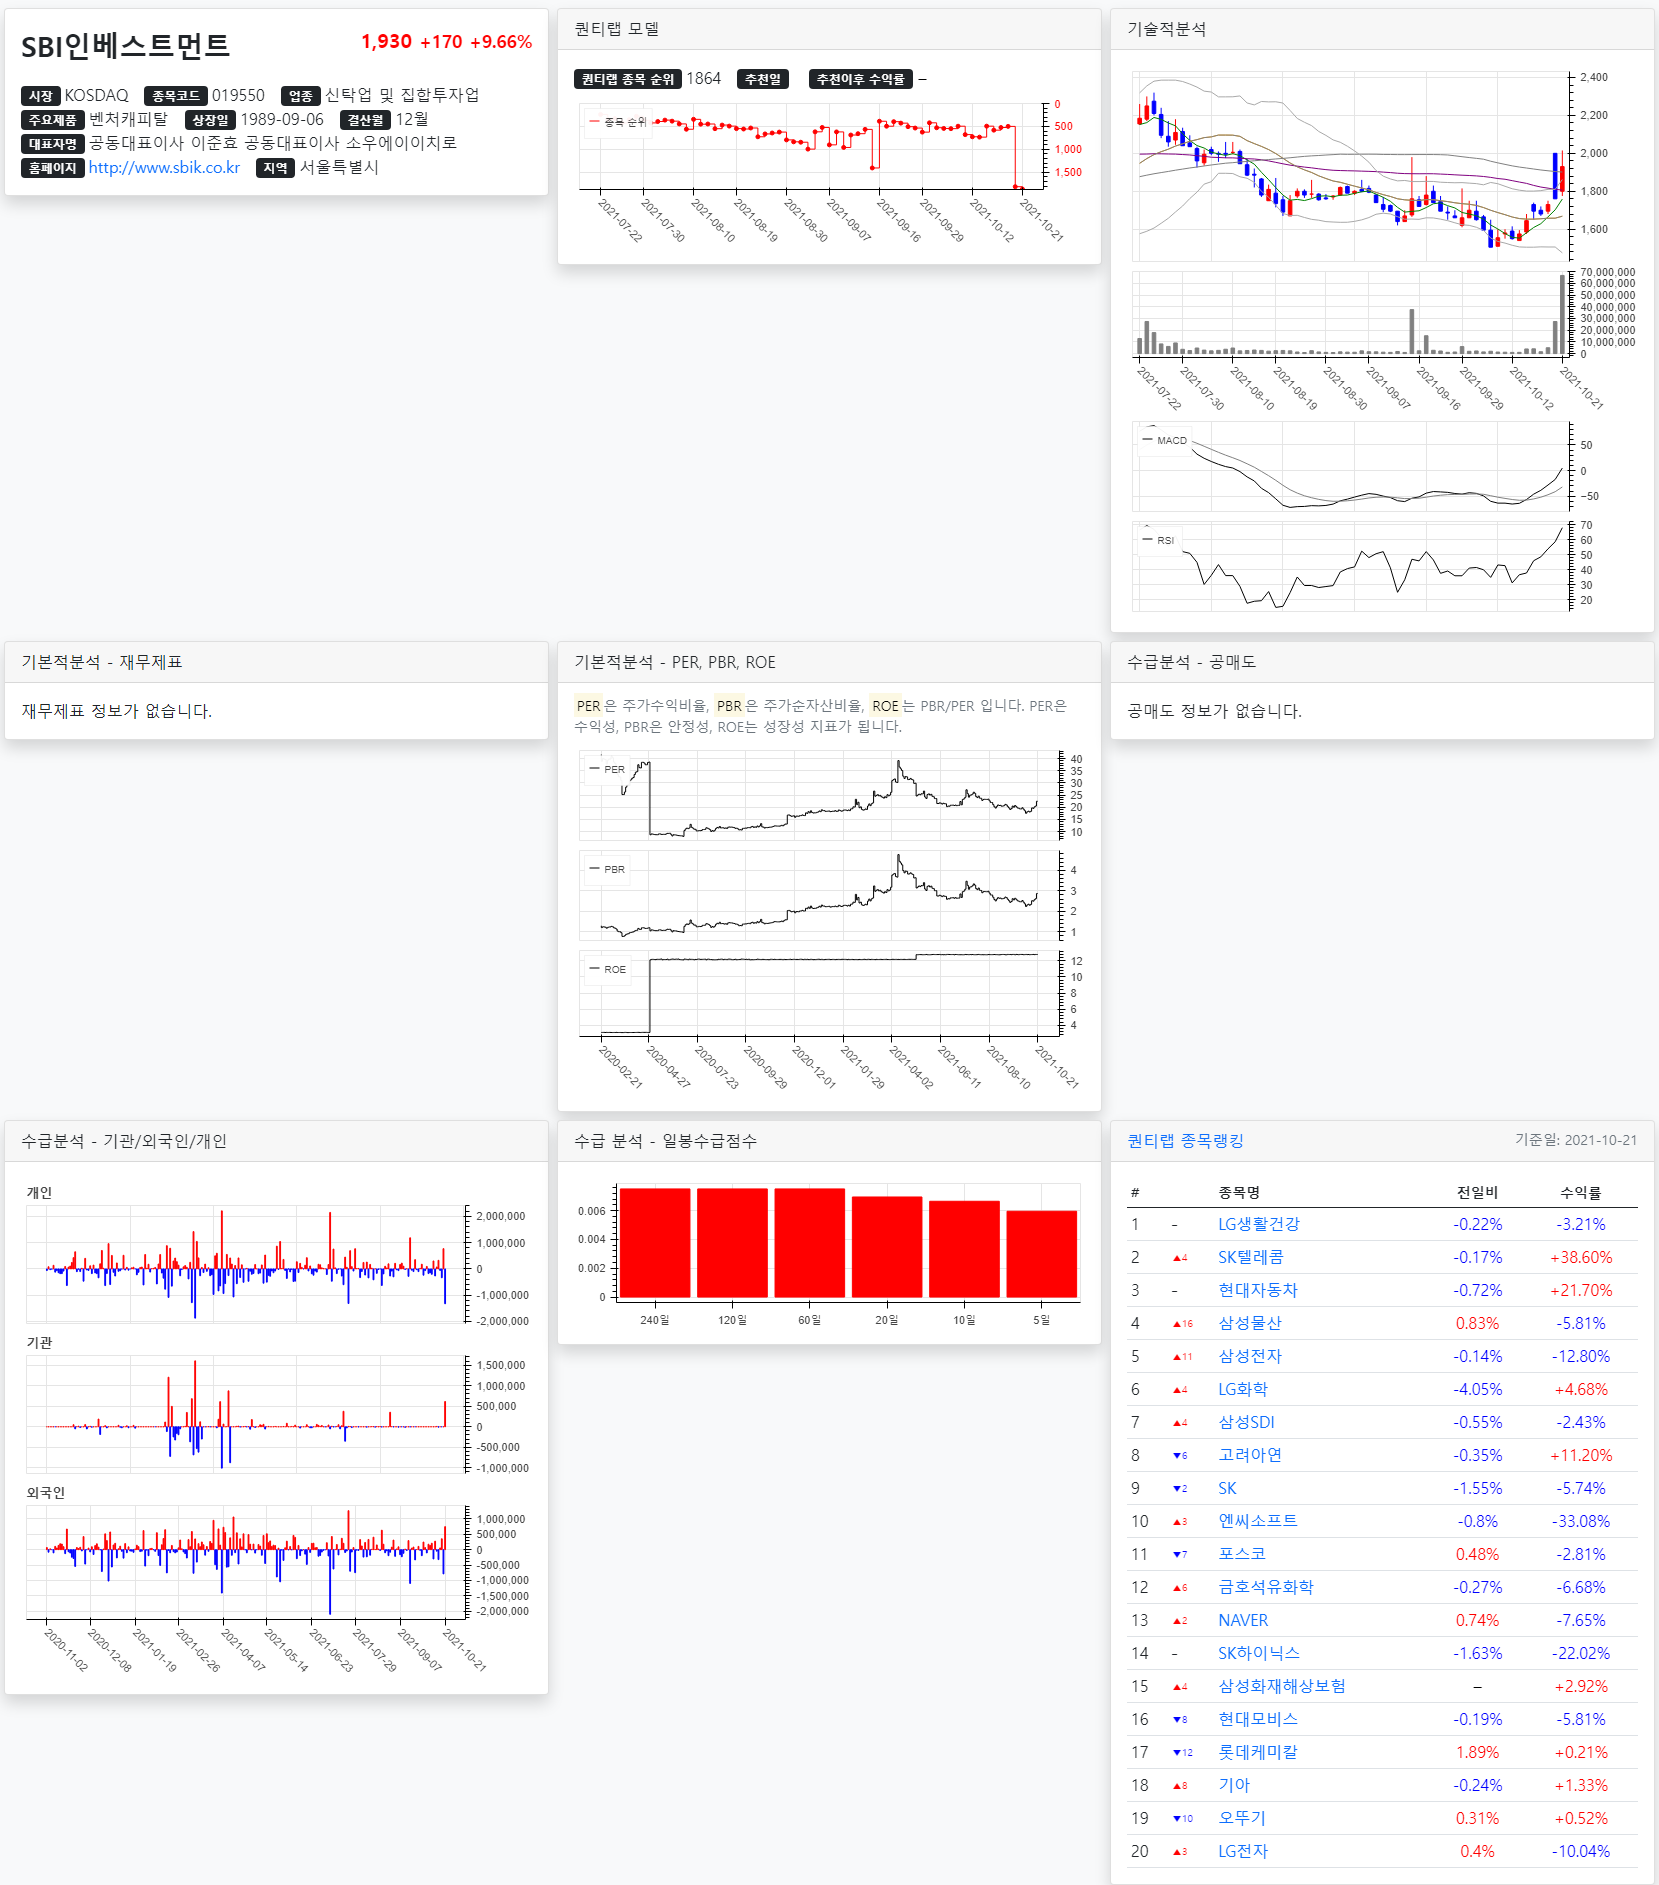Click the 주요제품 badge
Screen dimensions: 1659x1885
(x=53, y=120)
